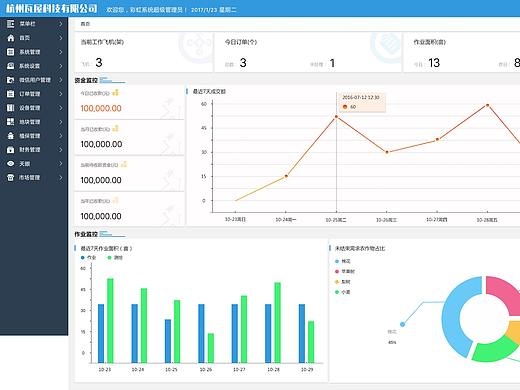Expand the 地块管理 chevron
This screenshot has height=390, width=520.
60,122
